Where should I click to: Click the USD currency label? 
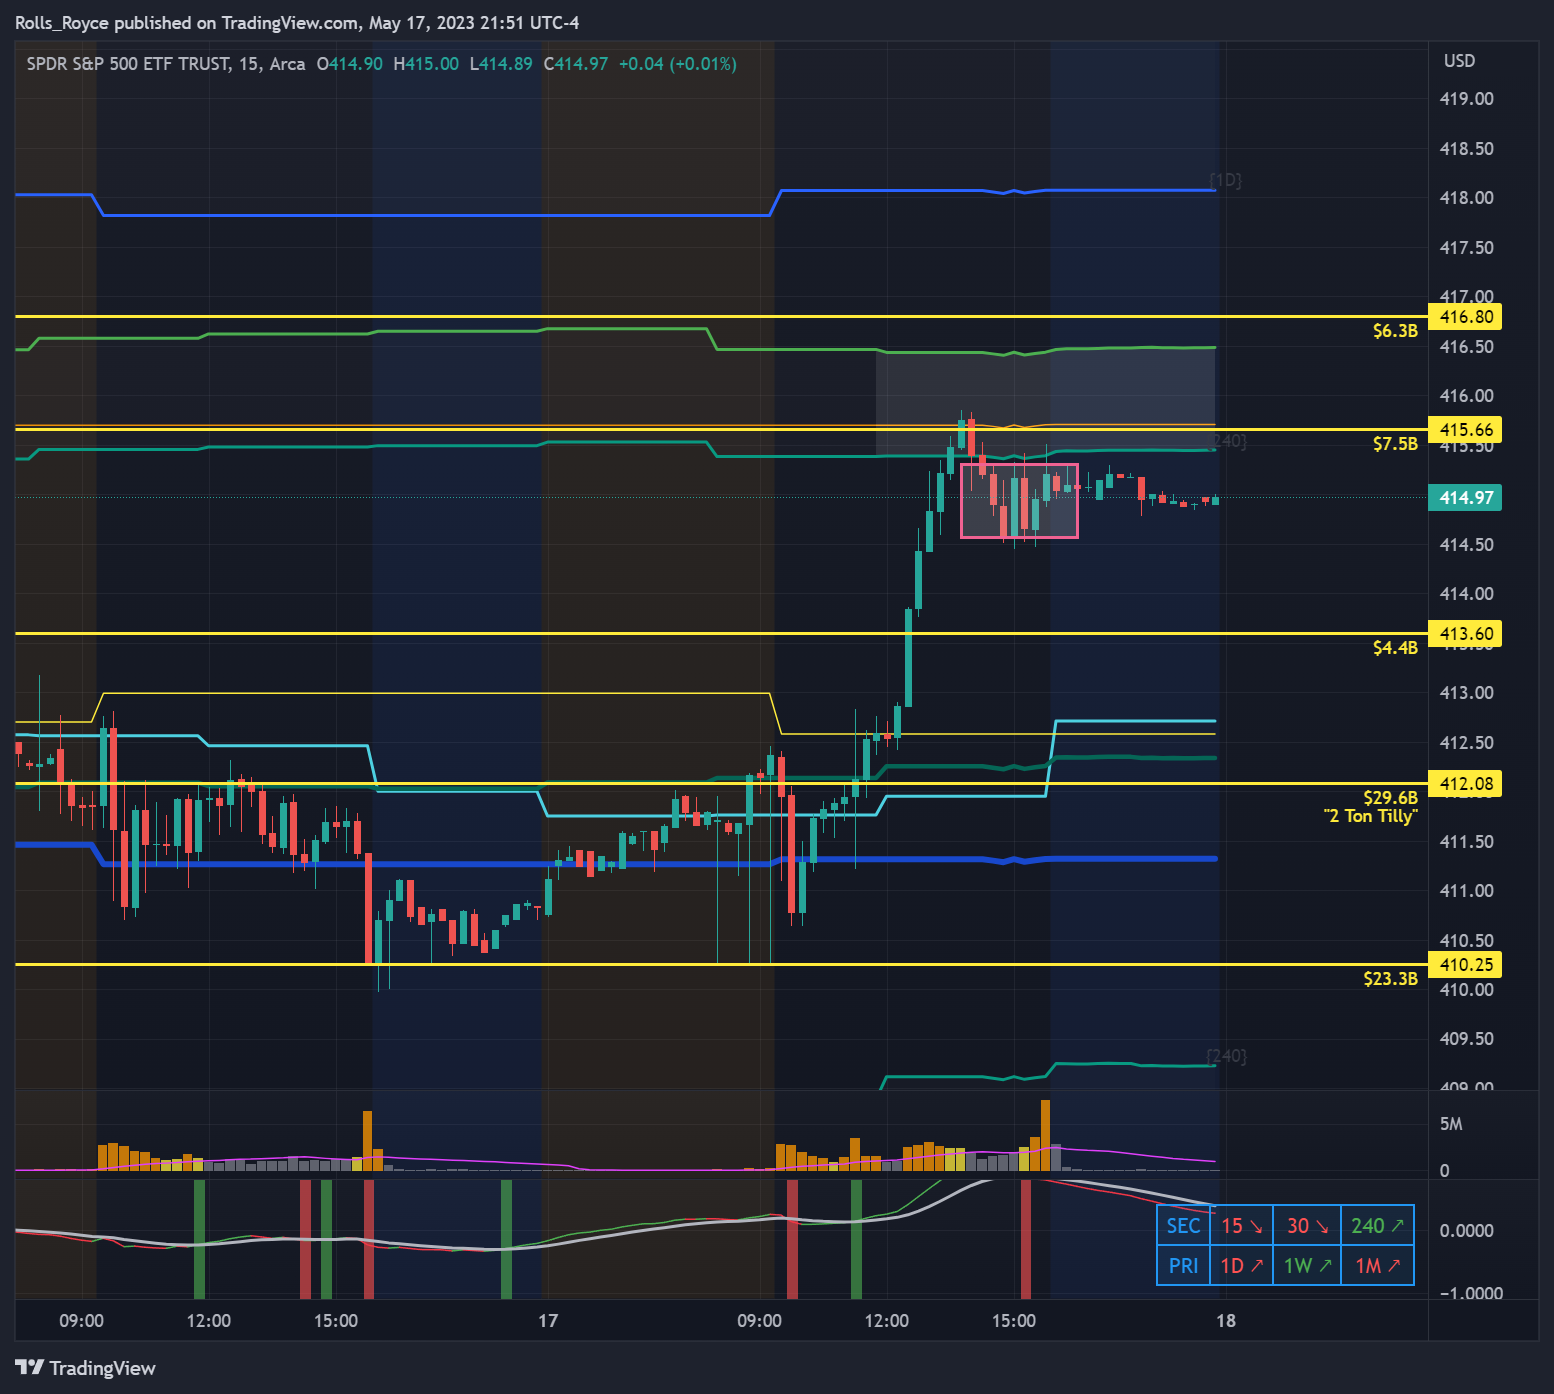pos(1459,61)
